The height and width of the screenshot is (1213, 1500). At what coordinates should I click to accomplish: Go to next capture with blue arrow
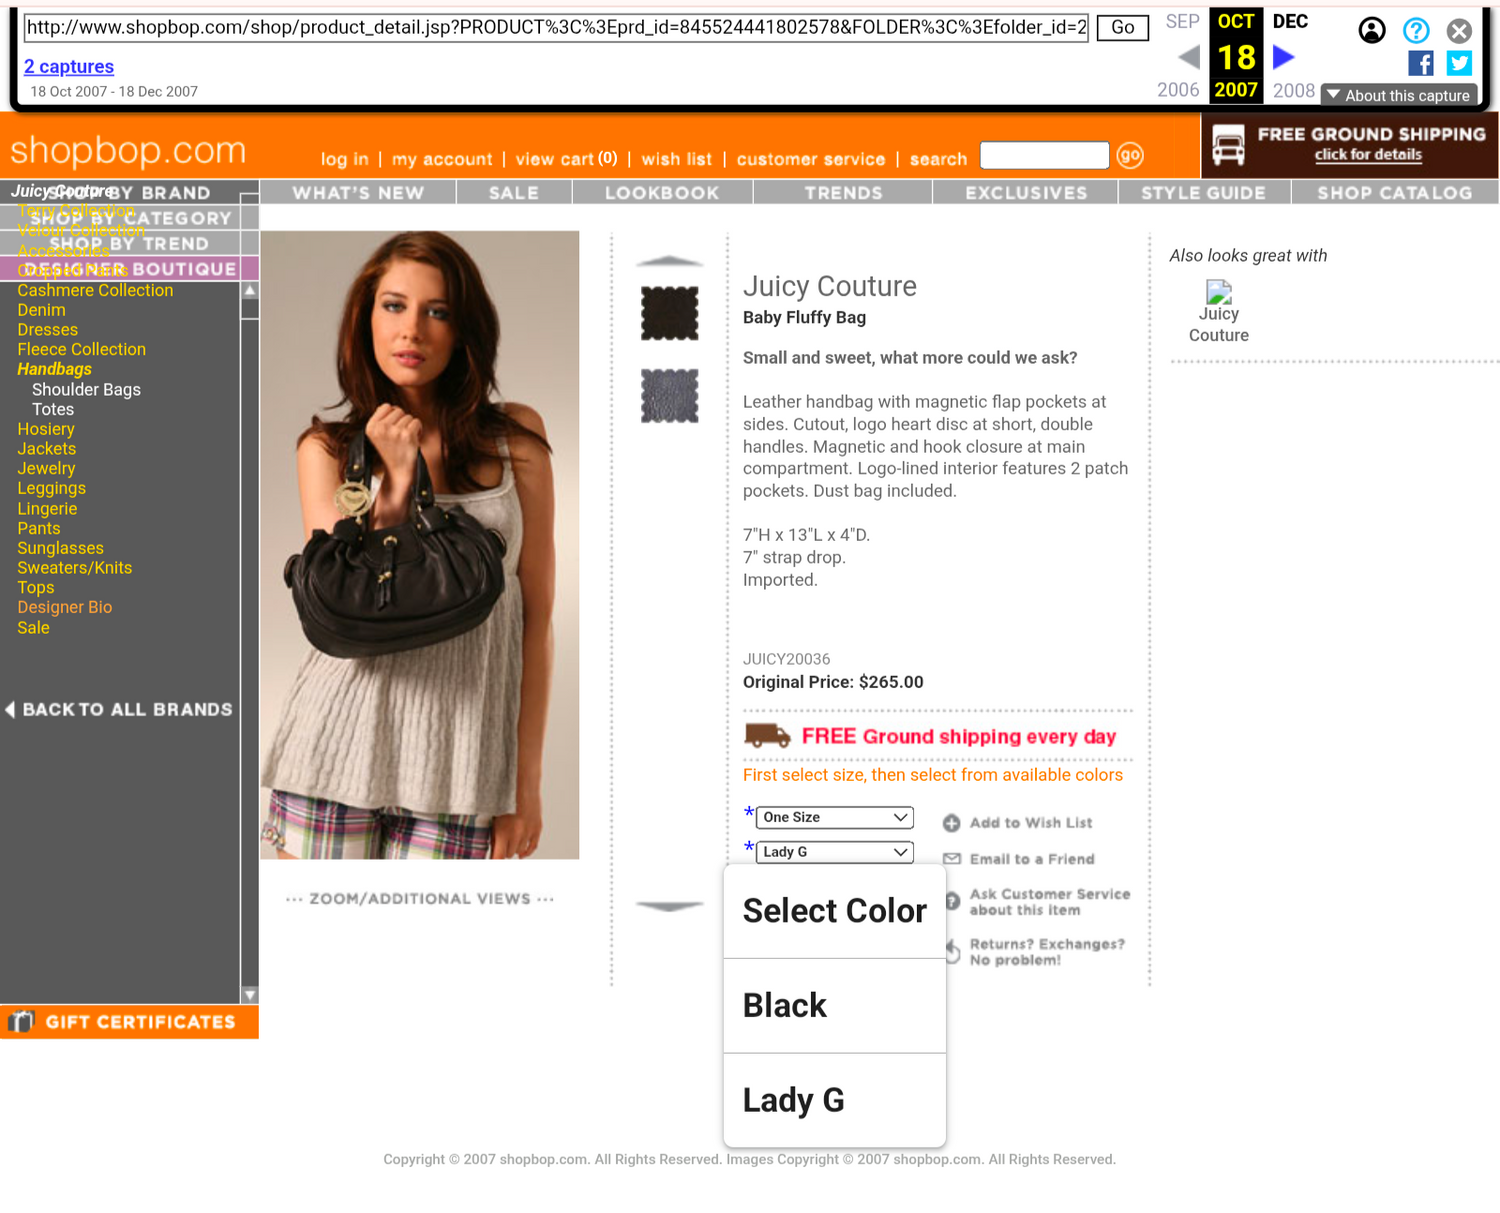pyautogui.click(x=1284, y=57)
